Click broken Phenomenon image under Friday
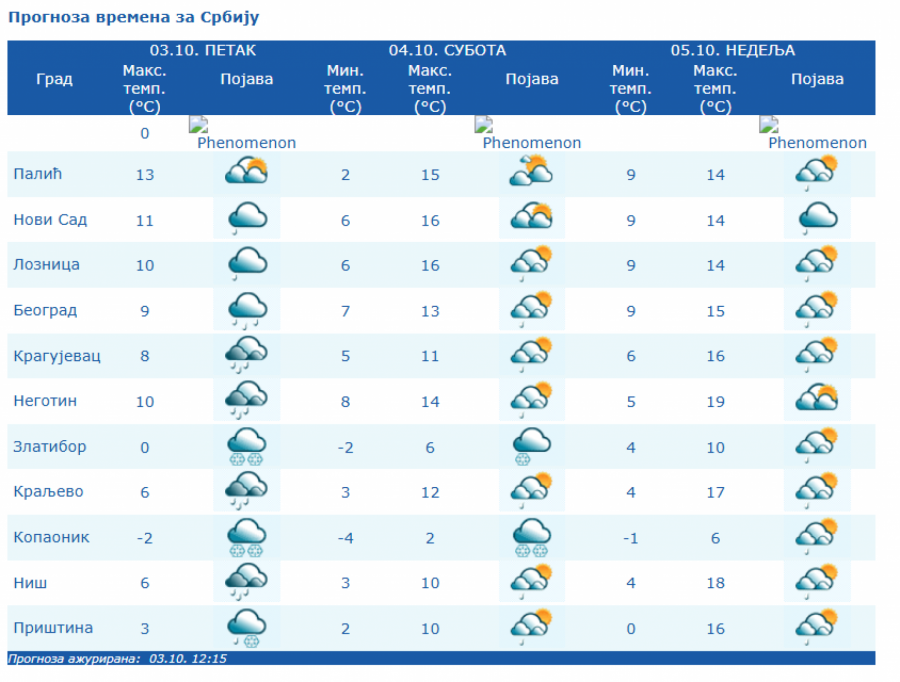 click(244, 133)
